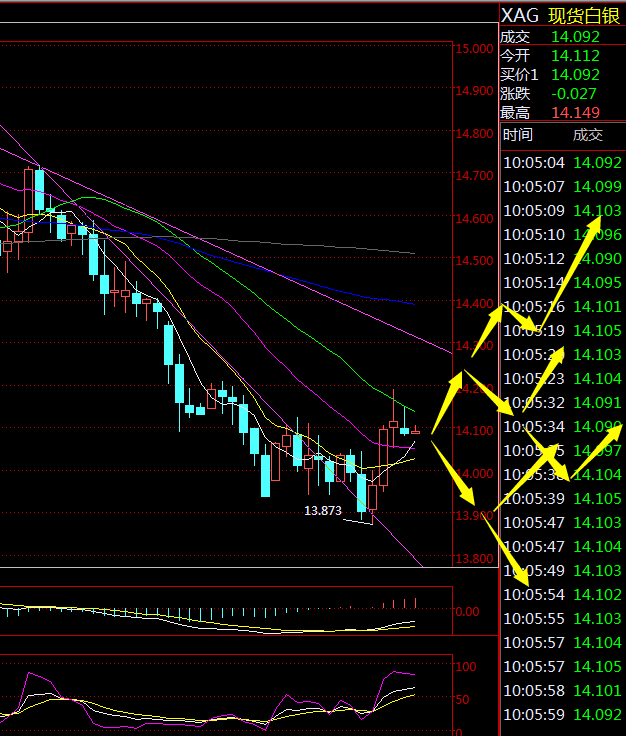Click the 14.700 price axis label
The width and height of the screenshot is (626, 736).
tap(474, 176)
